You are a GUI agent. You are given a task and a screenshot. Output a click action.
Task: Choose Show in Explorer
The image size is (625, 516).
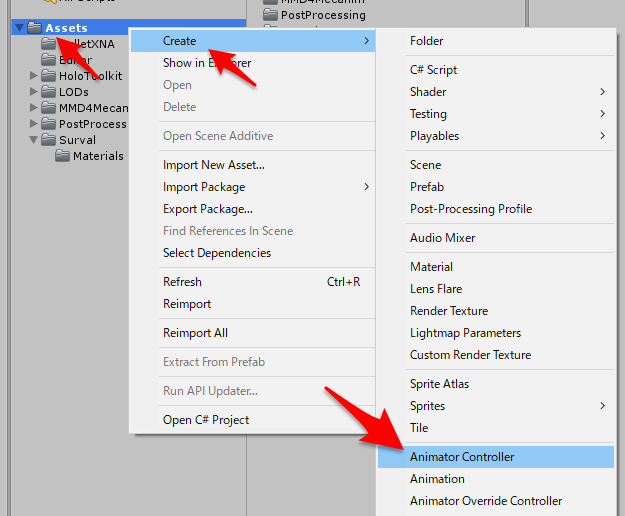click(x=253, y=63)
